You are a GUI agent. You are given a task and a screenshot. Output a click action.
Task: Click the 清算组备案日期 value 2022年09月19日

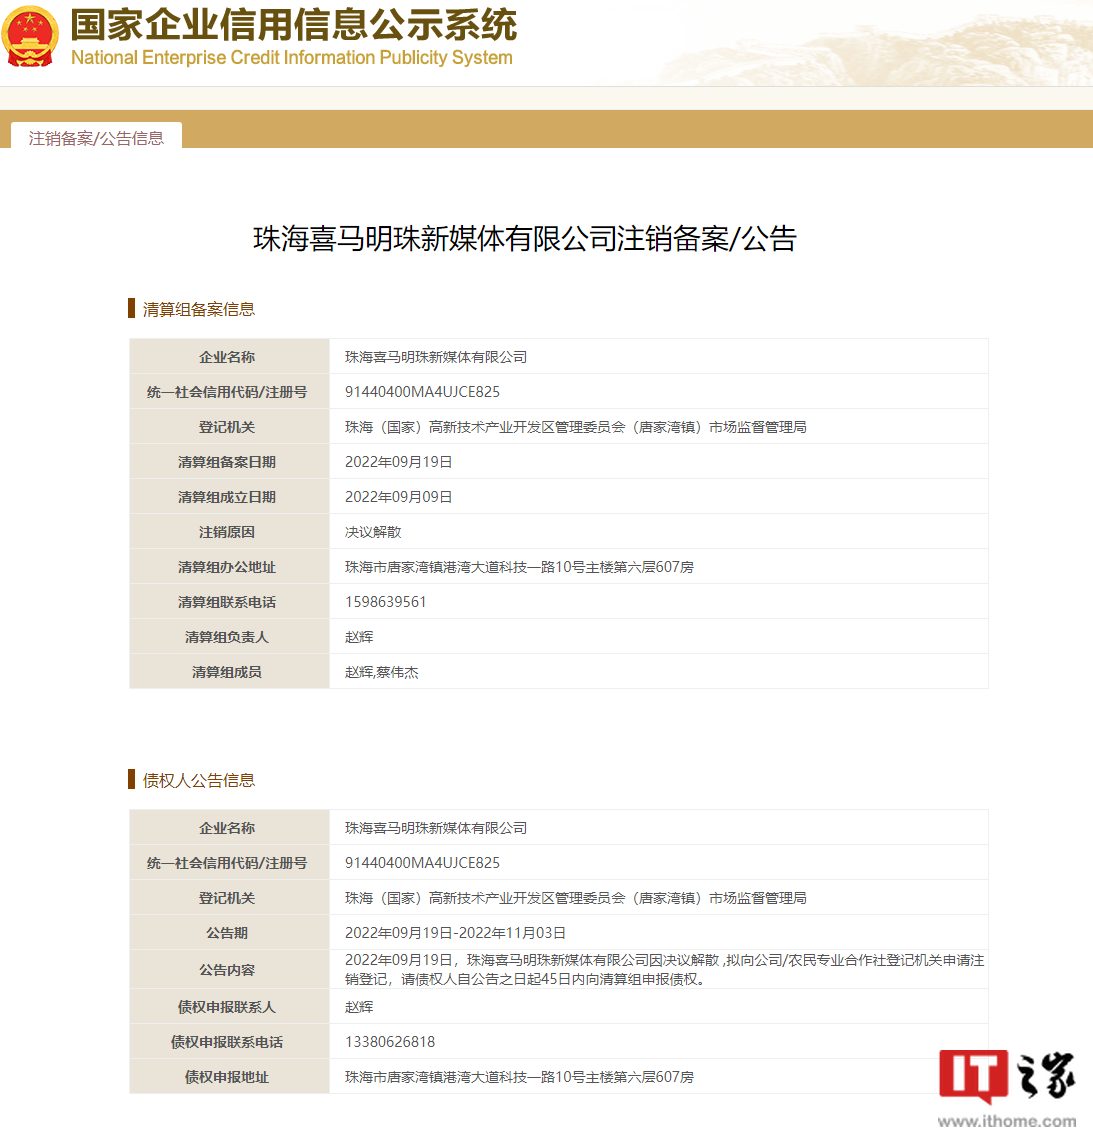point(398,462)
